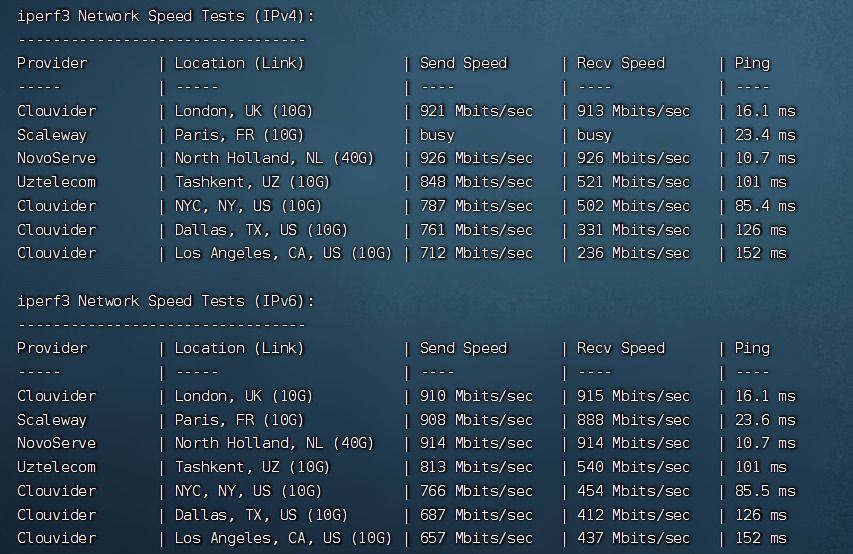
Task: Click the 412 Mbits/sec IPv6 Dallas recv speed
Action: tap(633, 515)
